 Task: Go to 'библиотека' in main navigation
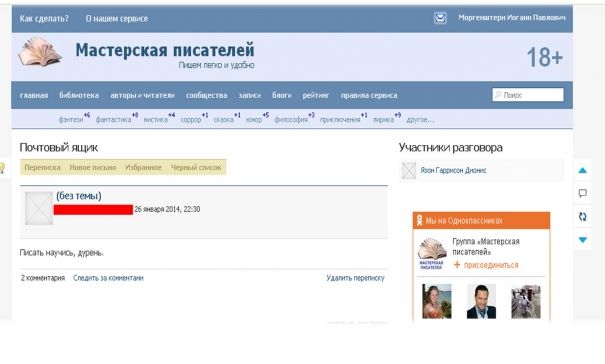[79, 95]
